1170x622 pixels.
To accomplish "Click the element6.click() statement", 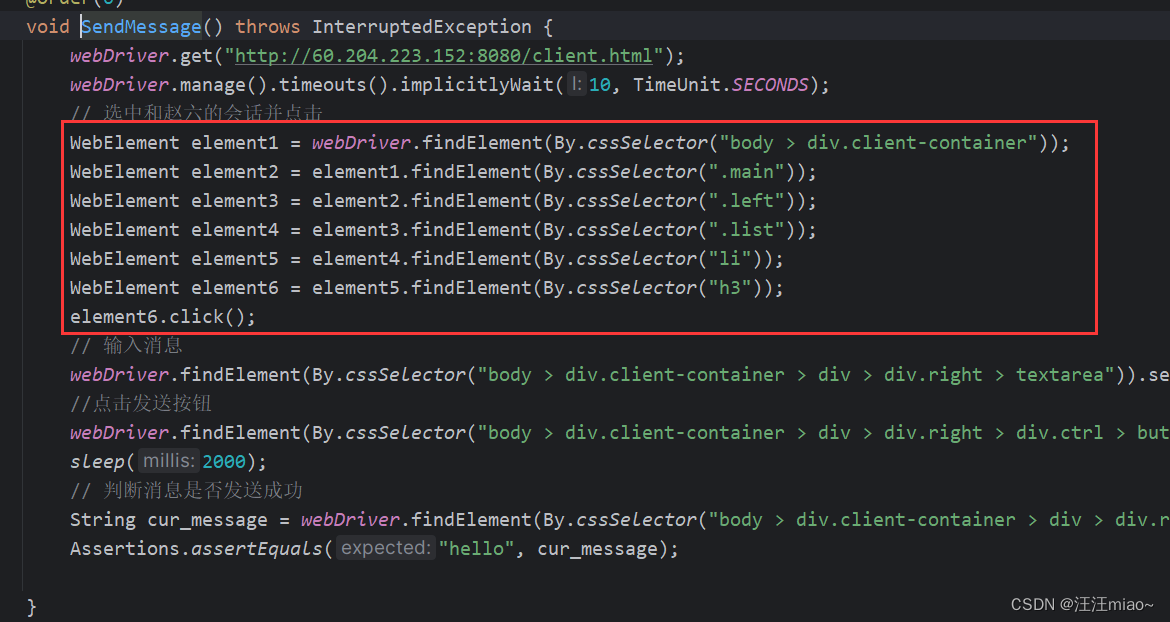I will (163, 317).
